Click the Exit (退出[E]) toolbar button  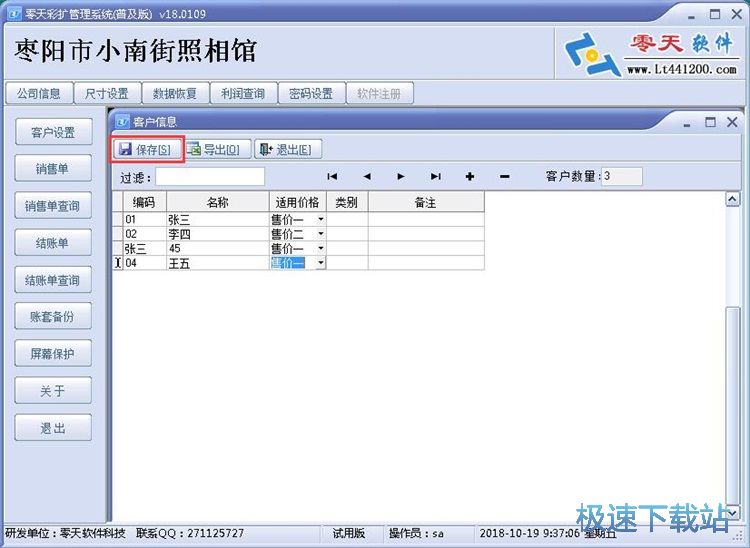[x=288, y=149]
